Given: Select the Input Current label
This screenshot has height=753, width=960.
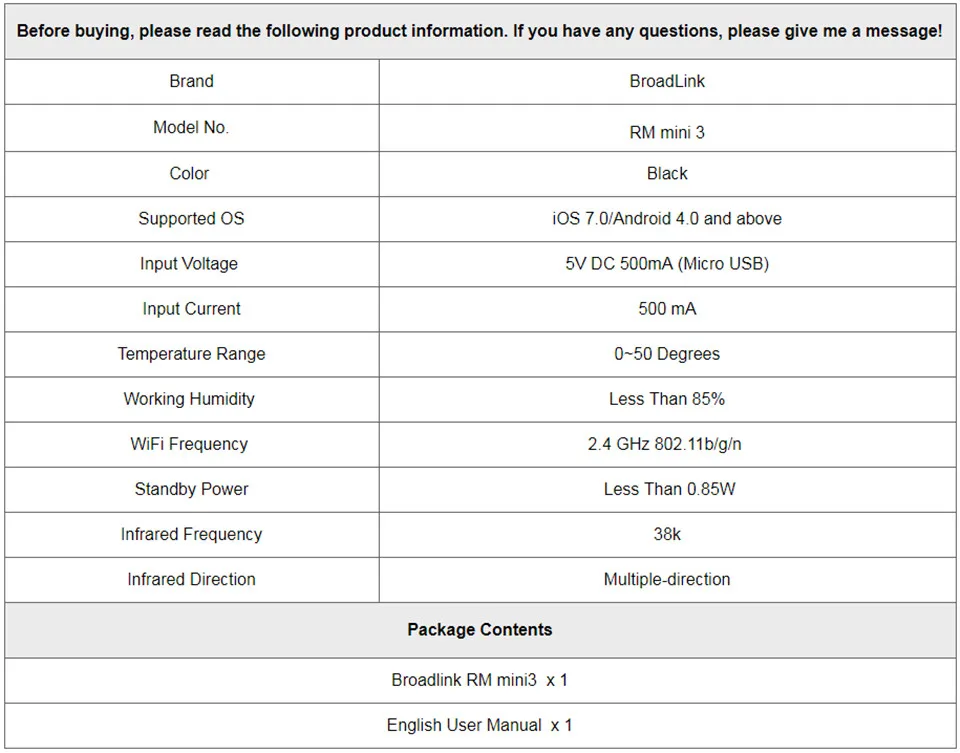Looking at the screenshot, I should click(x=192, y=309).
